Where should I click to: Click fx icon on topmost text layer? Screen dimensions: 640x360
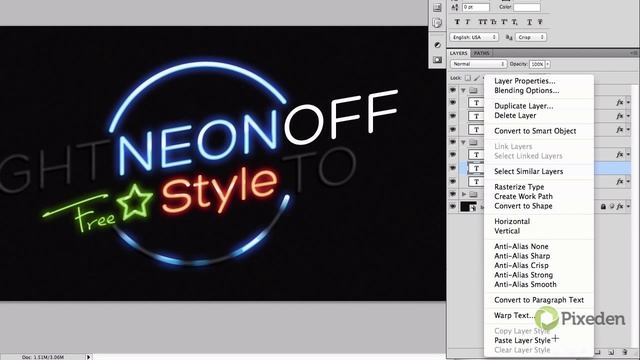(620, 102)
